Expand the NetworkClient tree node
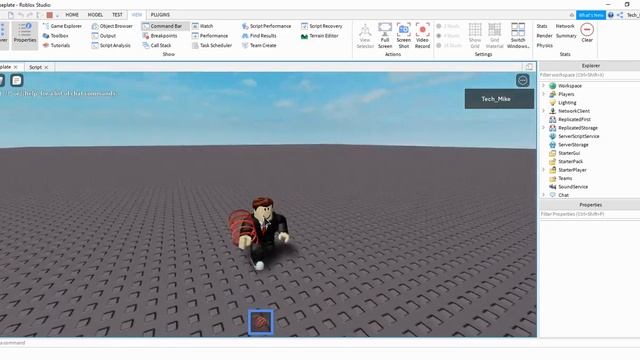The height and width of the screenshot is (360, 640). pyautogui.click(x=543, y=111)
